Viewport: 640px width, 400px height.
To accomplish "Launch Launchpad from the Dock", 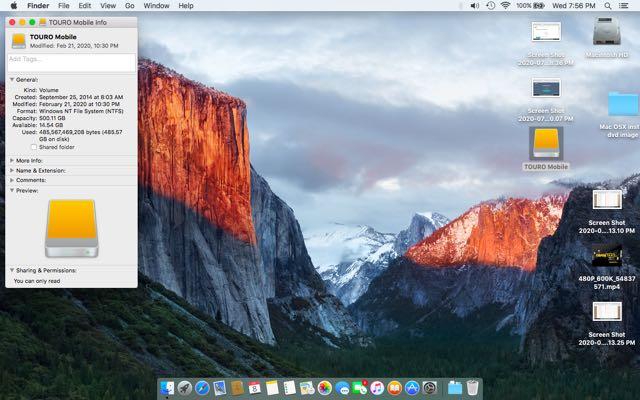I will (185, 387).
